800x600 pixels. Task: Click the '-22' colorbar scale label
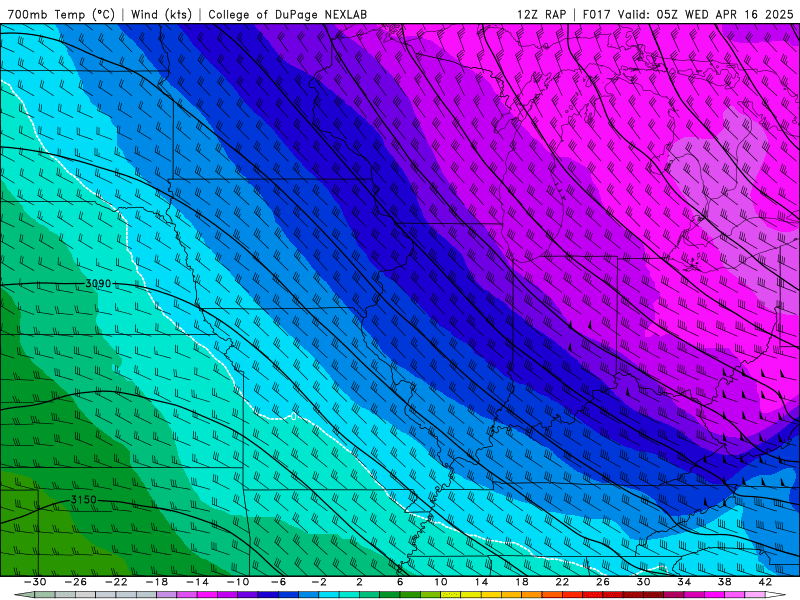coord(116,582)
